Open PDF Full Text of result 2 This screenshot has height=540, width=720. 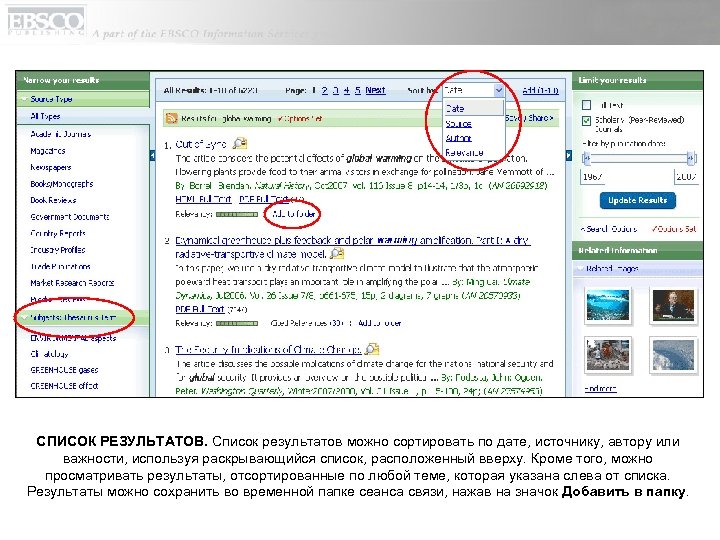coord(200,309)
